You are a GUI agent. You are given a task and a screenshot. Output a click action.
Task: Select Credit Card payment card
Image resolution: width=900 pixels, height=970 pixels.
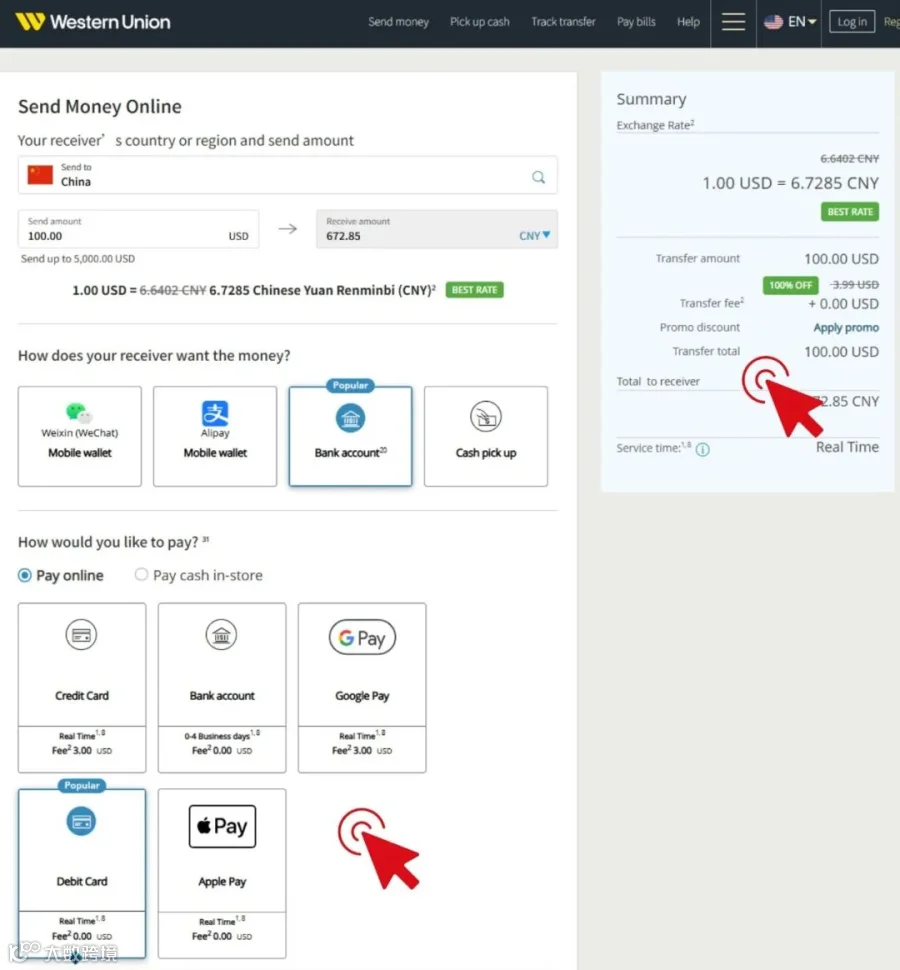coord(82,687)
